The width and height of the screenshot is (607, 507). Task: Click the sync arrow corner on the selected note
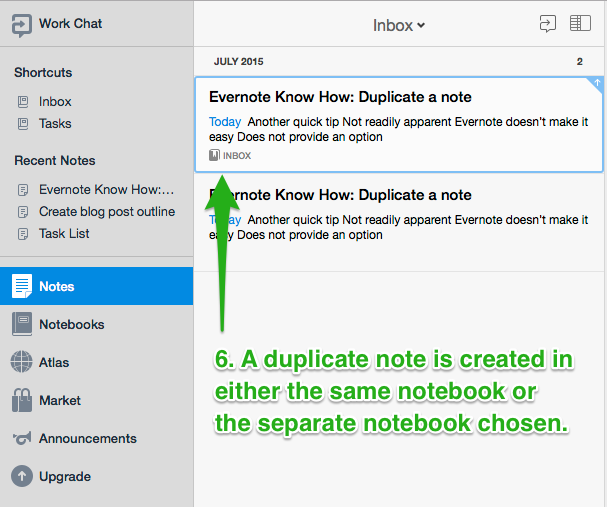pyautogui.click(x=595, y=84)
